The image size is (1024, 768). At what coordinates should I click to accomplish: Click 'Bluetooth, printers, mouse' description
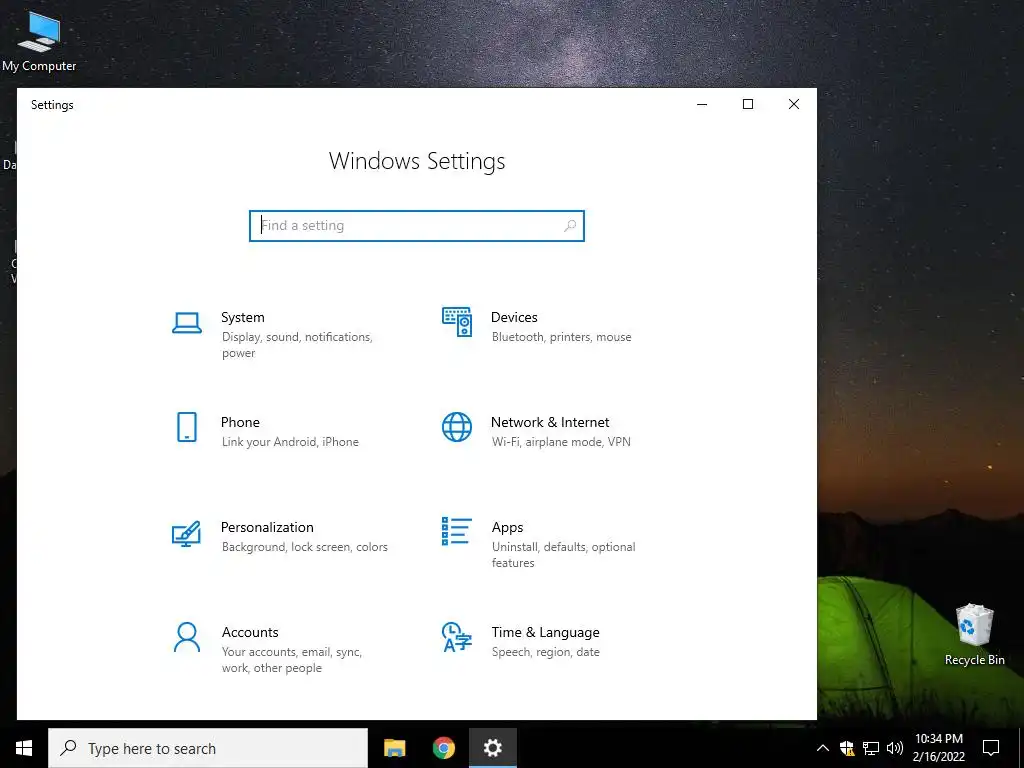(562, 337)
